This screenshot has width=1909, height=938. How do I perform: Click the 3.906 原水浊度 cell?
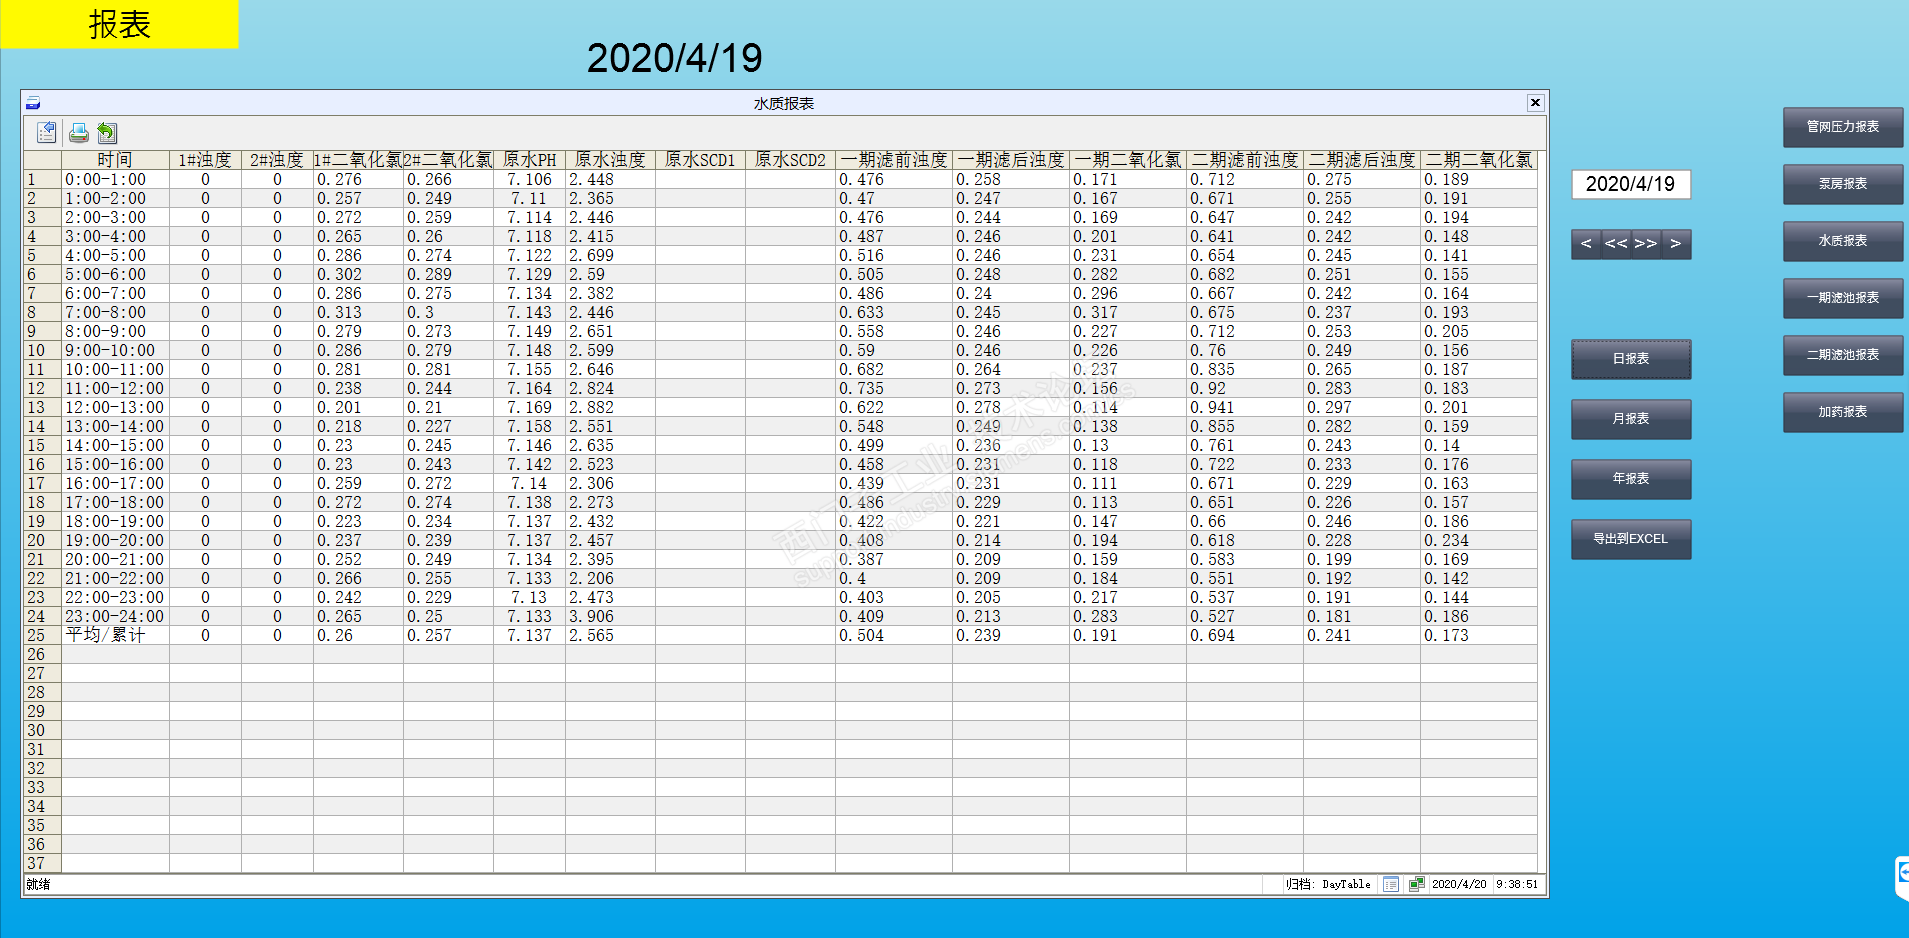coord(610,617)
